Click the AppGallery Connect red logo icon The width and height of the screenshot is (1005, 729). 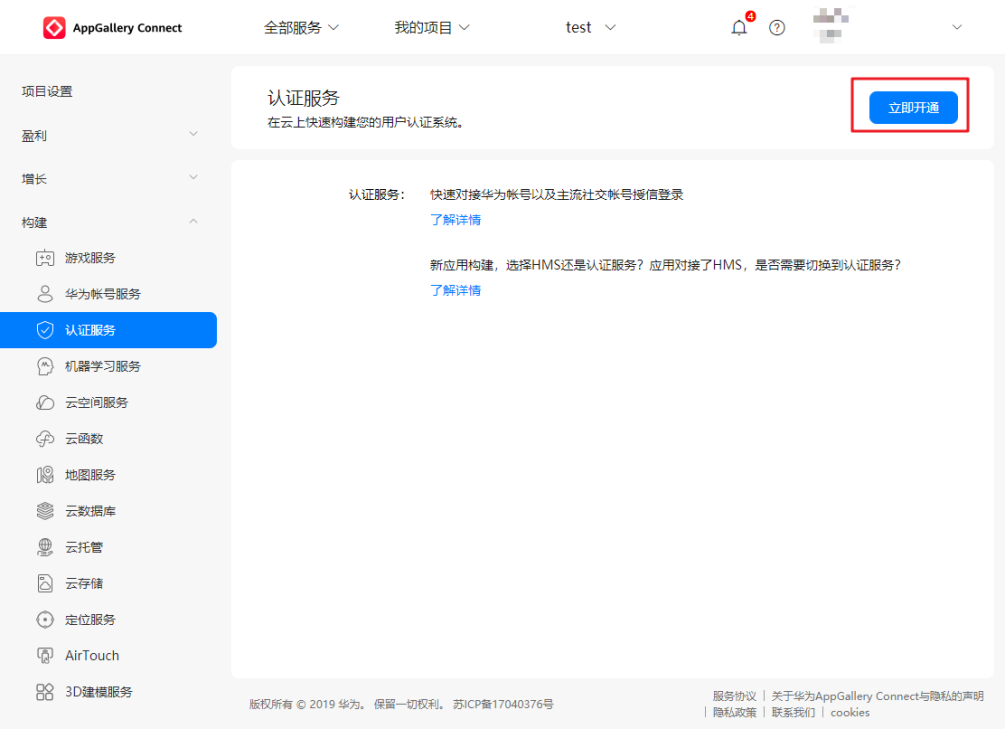click(54, 28)
